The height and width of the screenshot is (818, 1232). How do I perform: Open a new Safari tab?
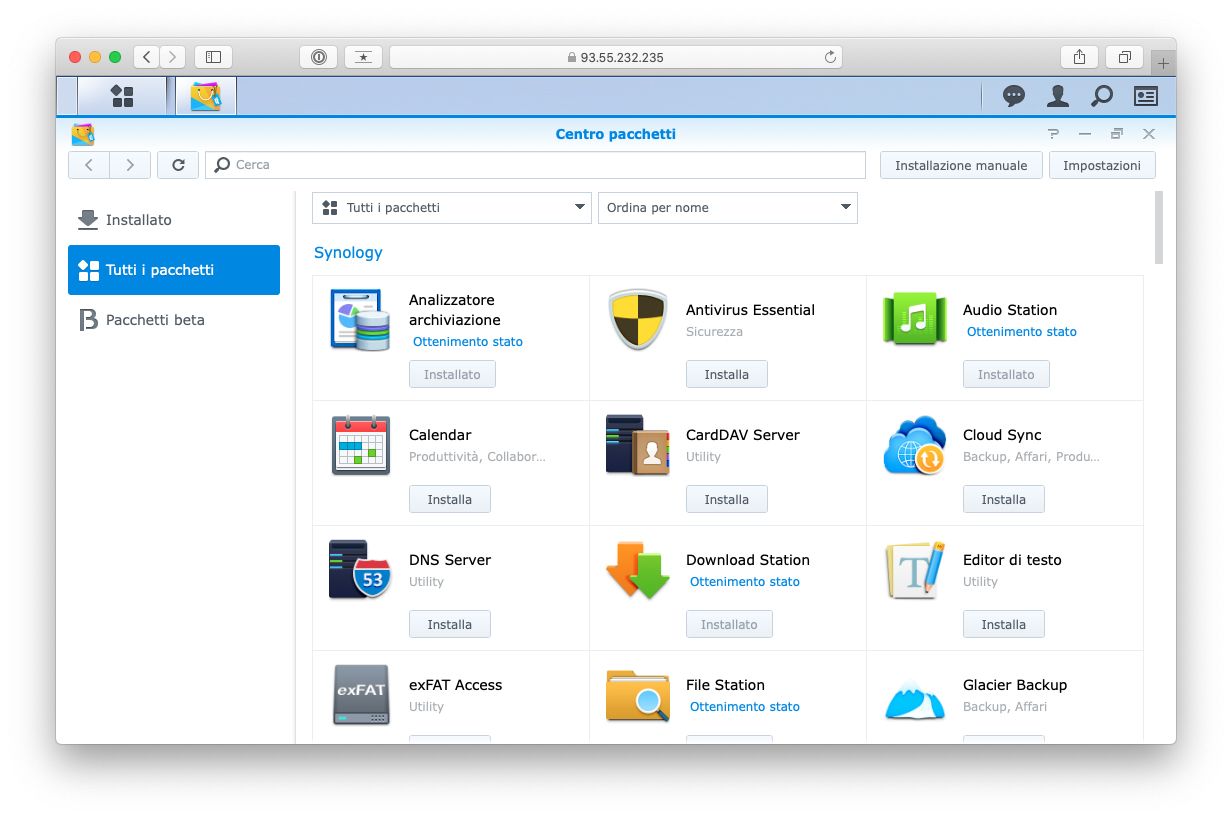click(1163, 62)
